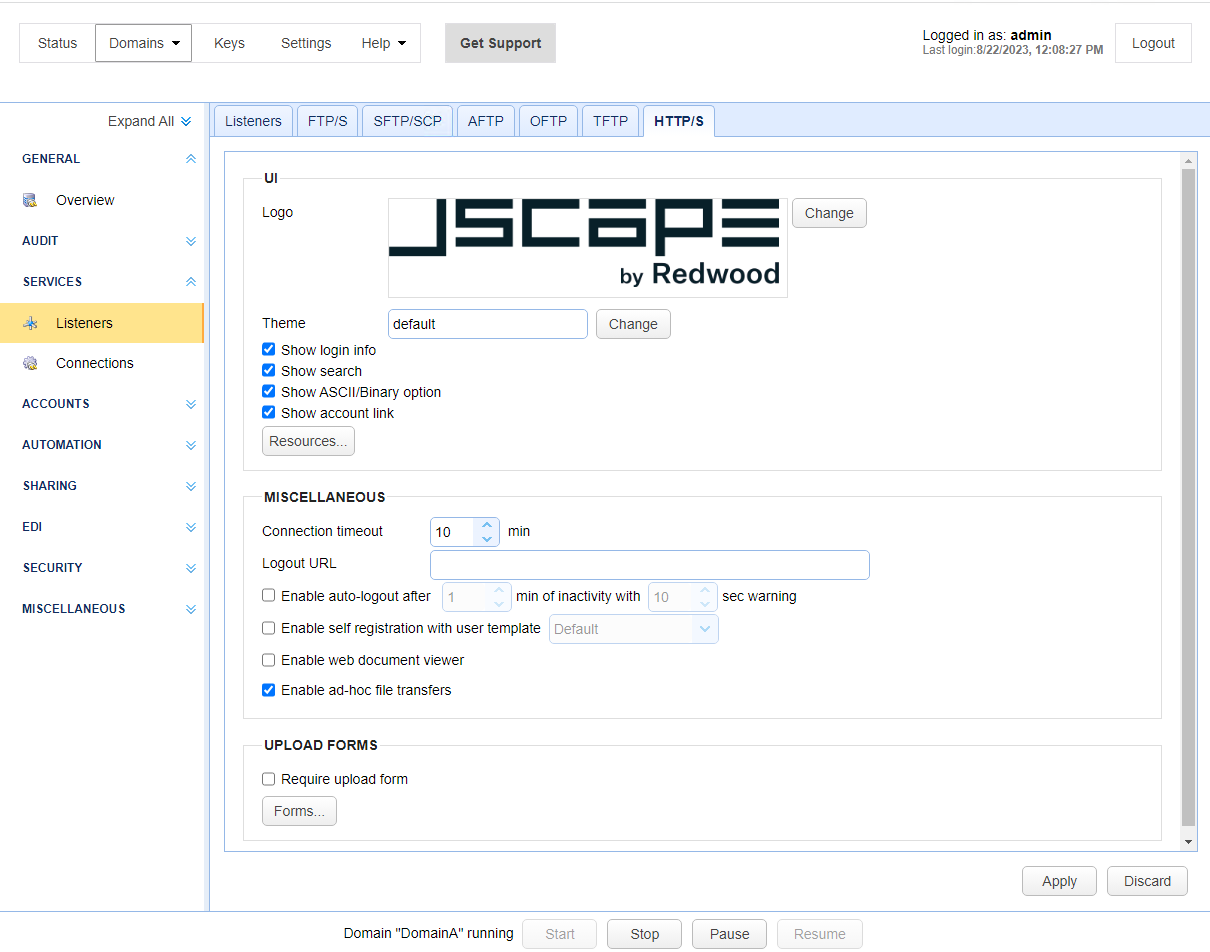Click the scrollbar up-arrow icon
This screenshot has width=1210, height=952.
tap(1188, 159)
